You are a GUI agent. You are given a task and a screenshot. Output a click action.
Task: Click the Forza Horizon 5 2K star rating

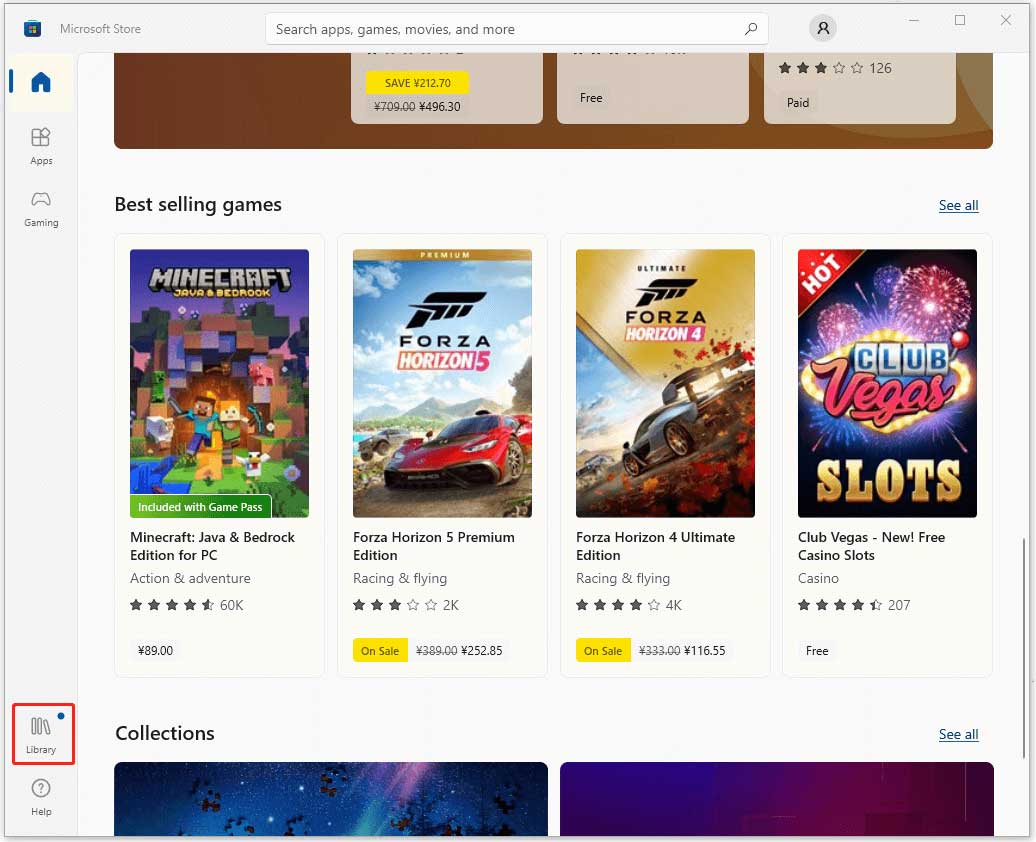point(406,605)
